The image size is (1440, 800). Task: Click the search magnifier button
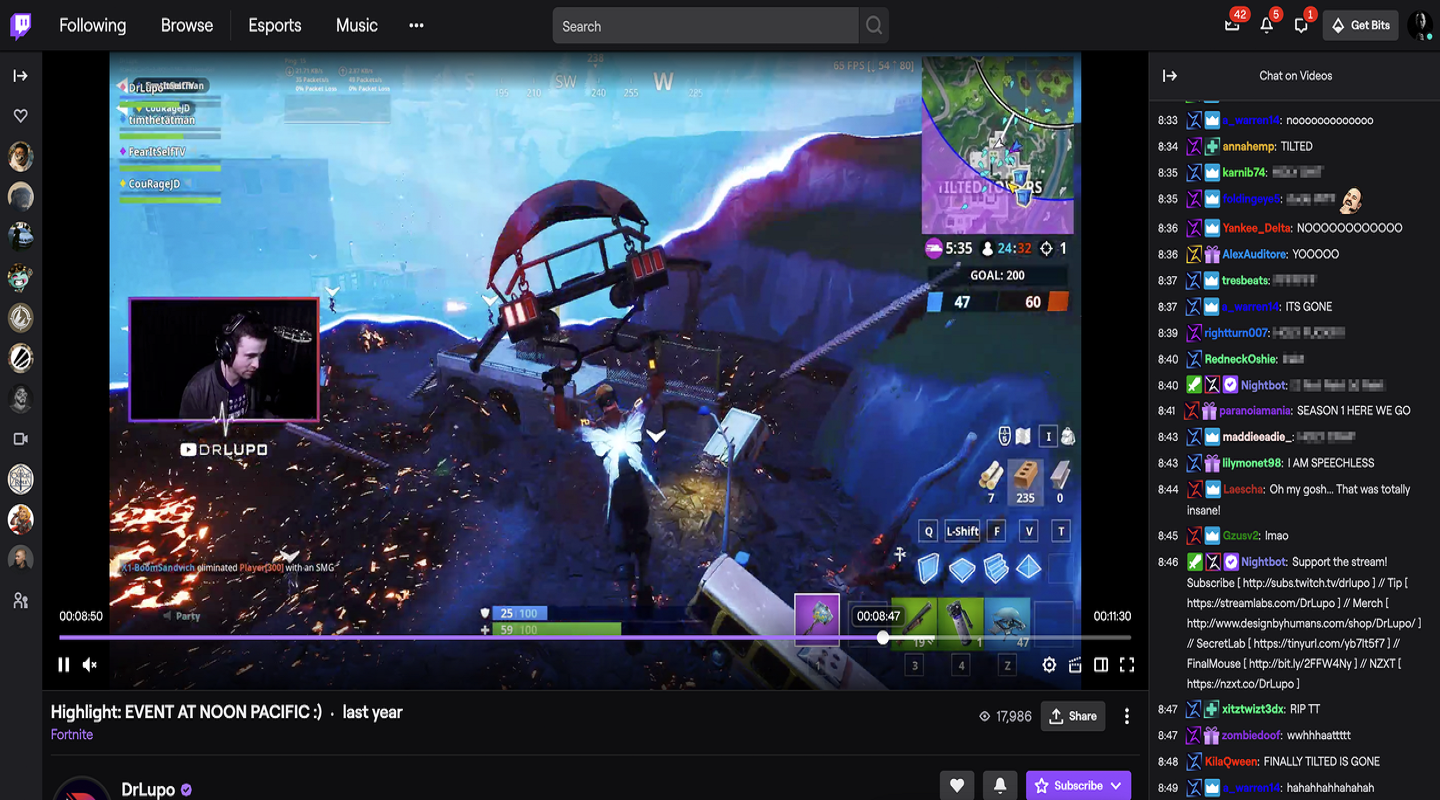[874, 26]
